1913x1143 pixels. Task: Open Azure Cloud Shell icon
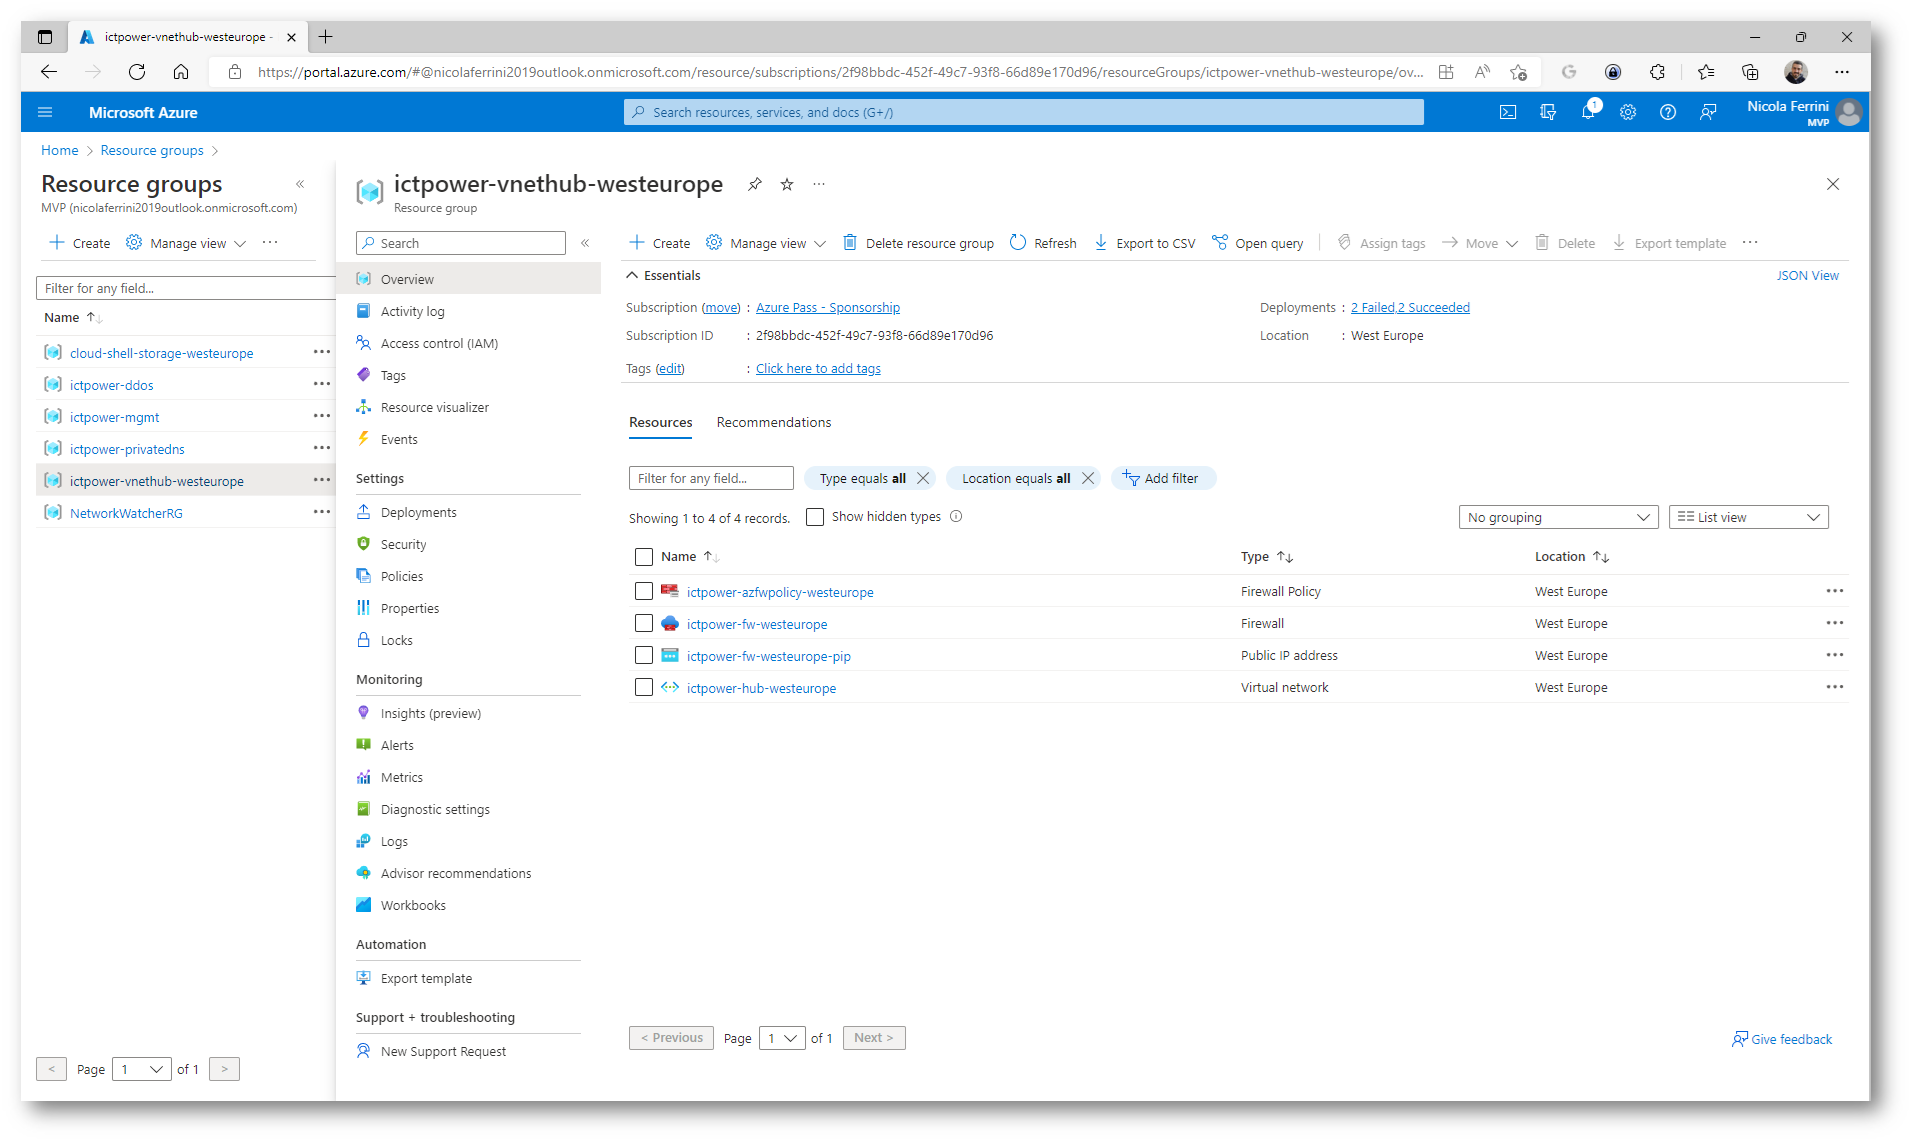(x=1507, y=112)
